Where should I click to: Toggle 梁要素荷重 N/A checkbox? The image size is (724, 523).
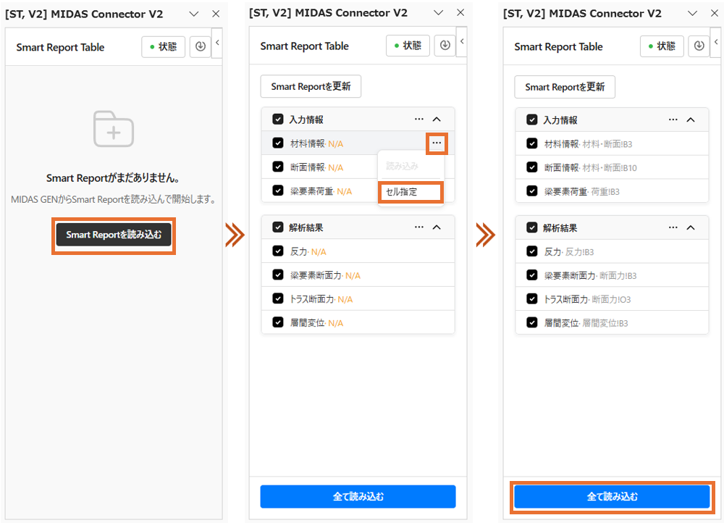click(x=278, y=191)
